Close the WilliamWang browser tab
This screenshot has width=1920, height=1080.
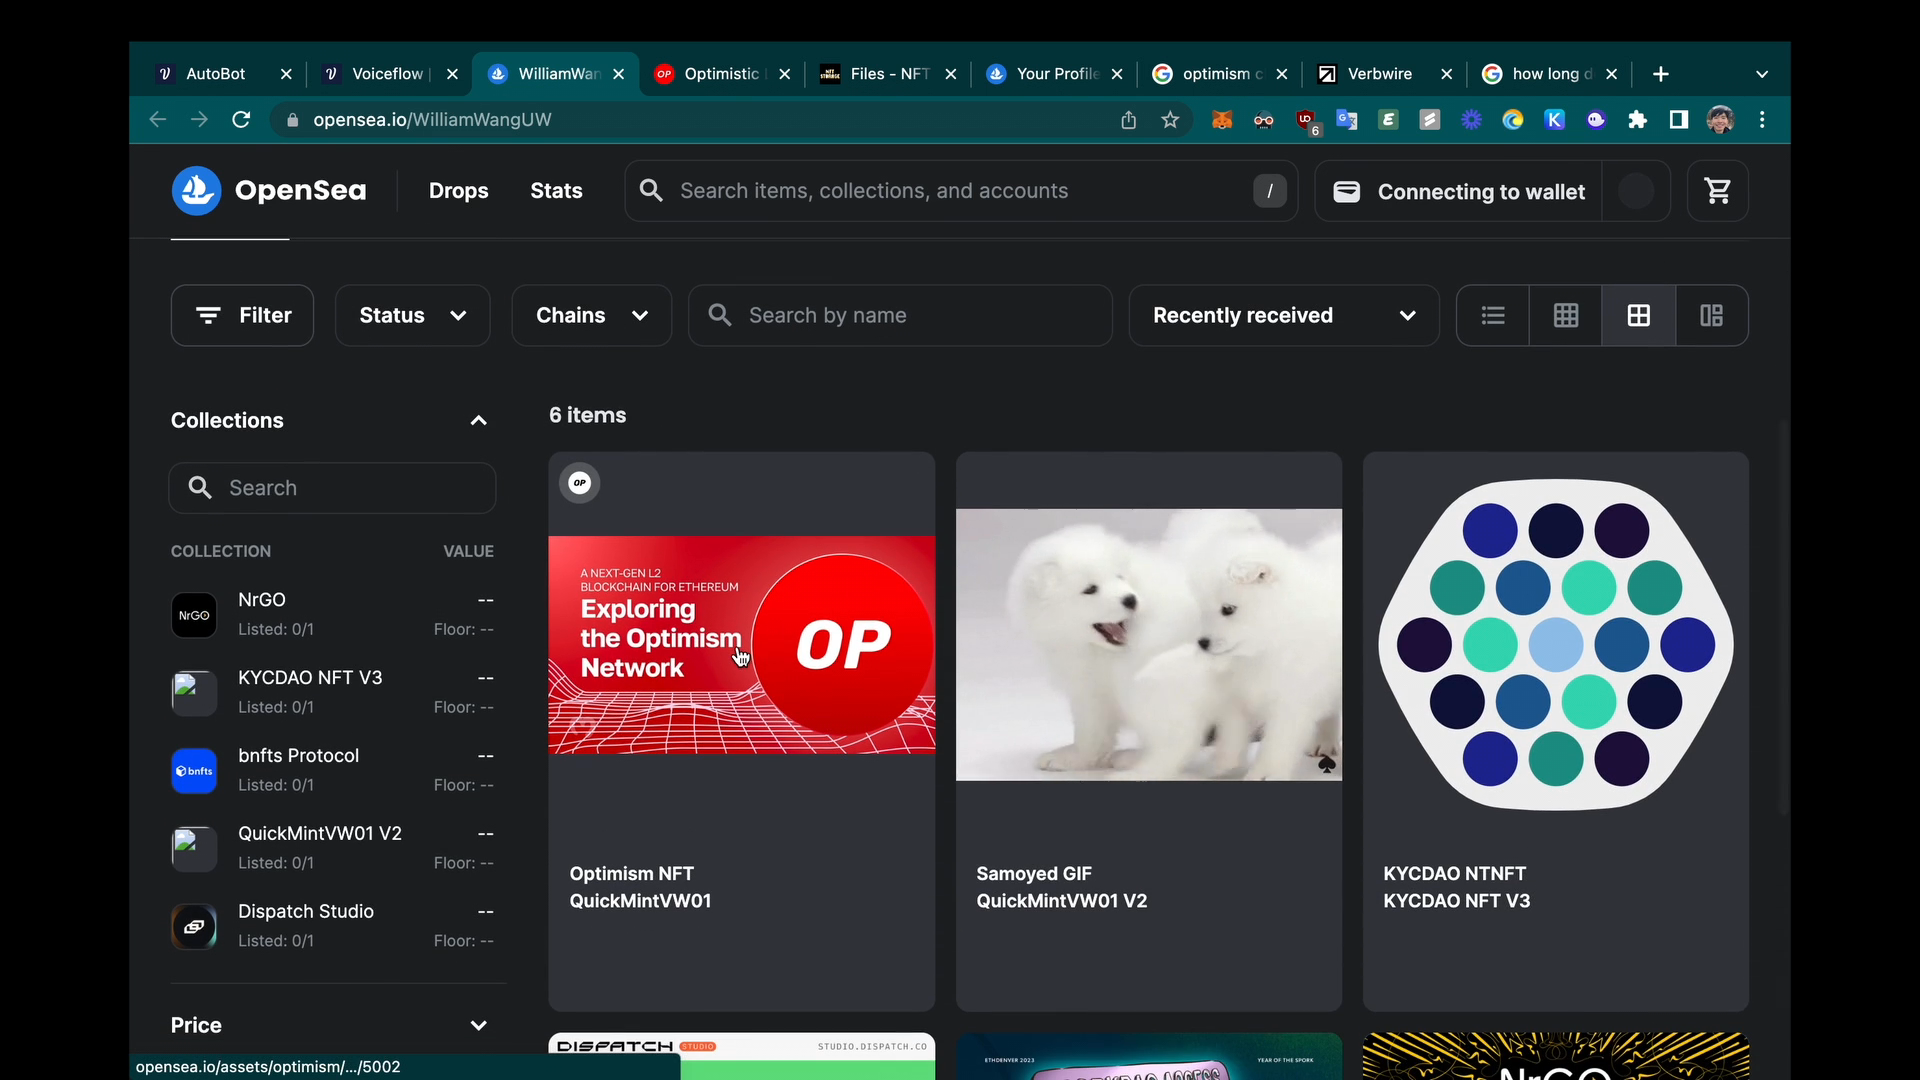tap(619, 74)
